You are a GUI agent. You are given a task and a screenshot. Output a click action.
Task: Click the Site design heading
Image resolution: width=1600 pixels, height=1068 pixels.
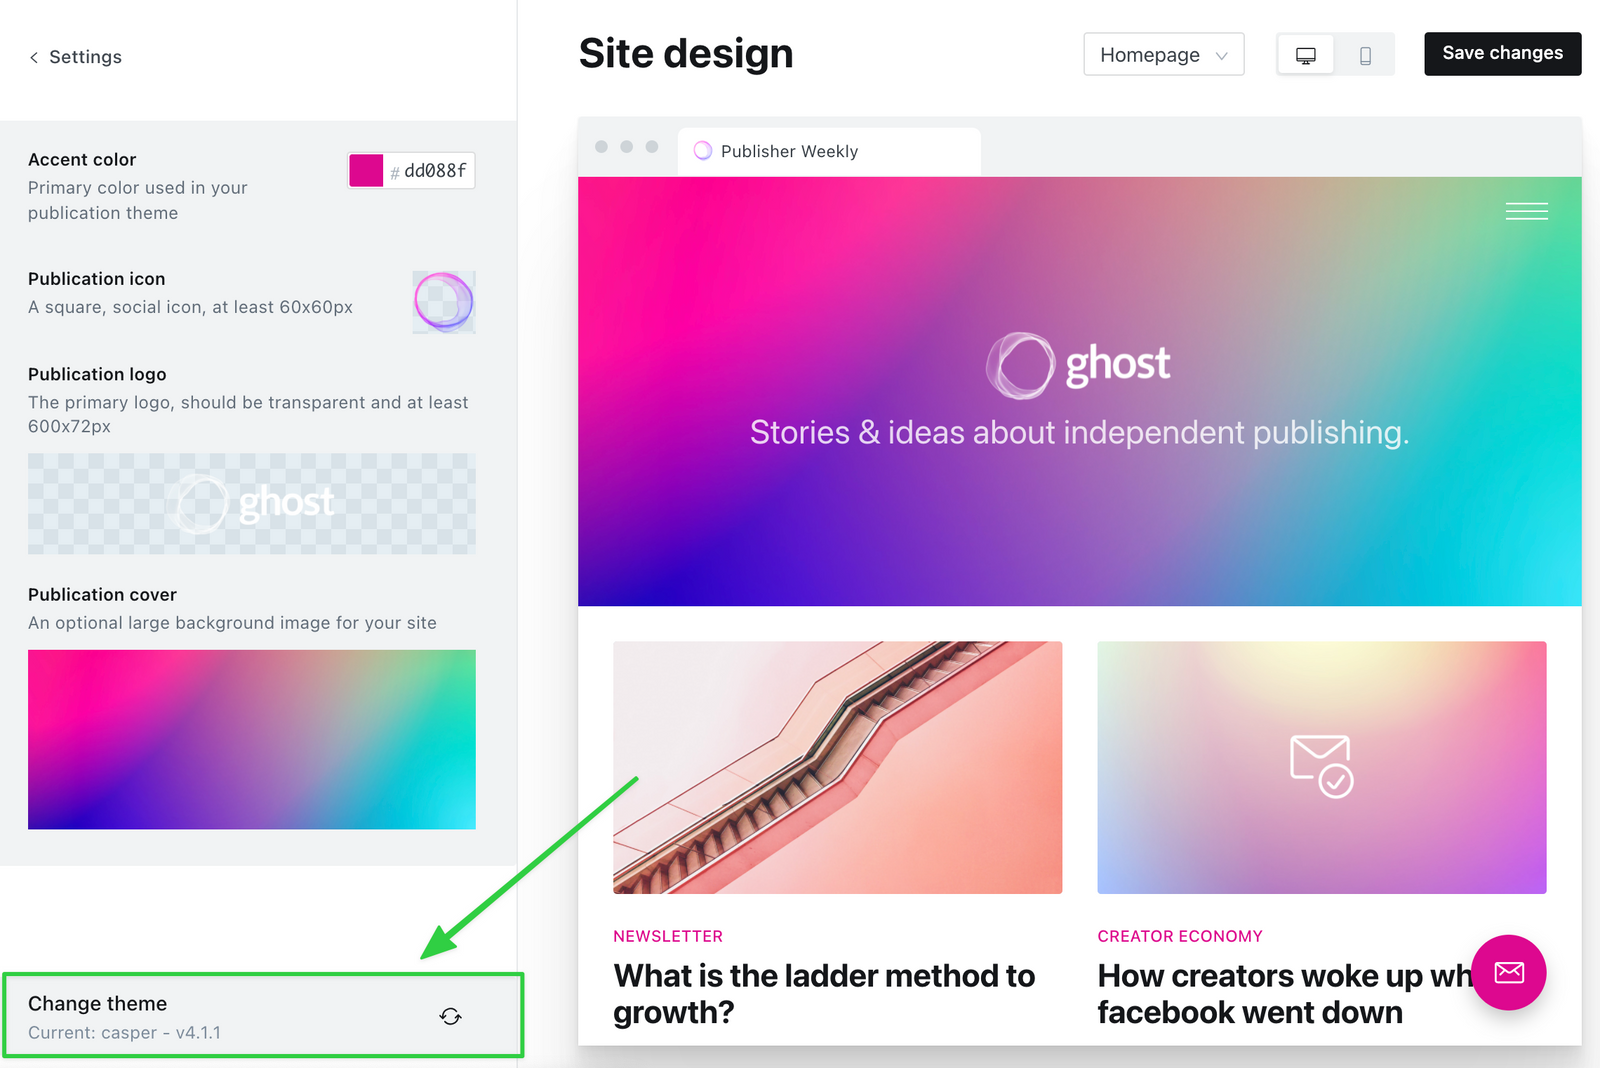(x=686, y=53)
